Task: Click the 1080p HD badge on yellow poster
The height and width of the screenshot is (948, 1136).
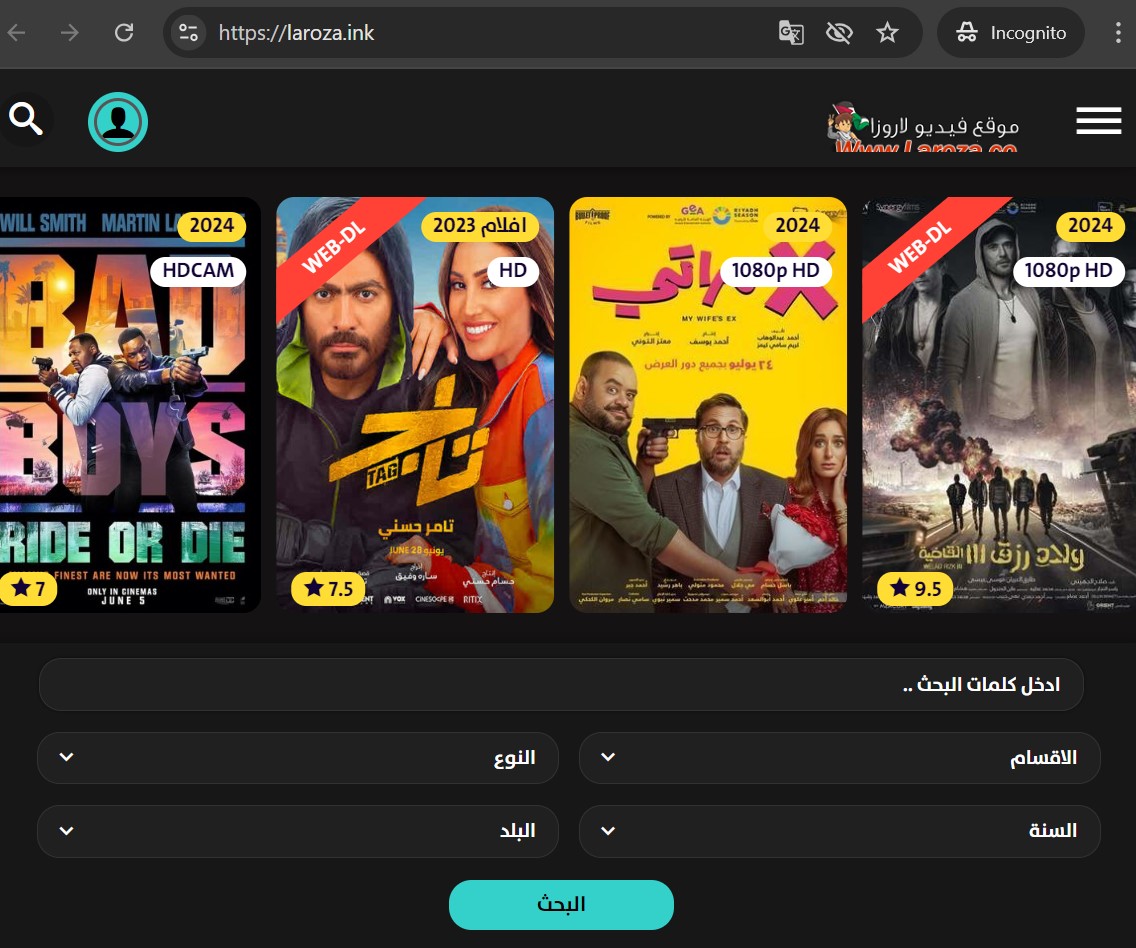Action: pos(775,271)
